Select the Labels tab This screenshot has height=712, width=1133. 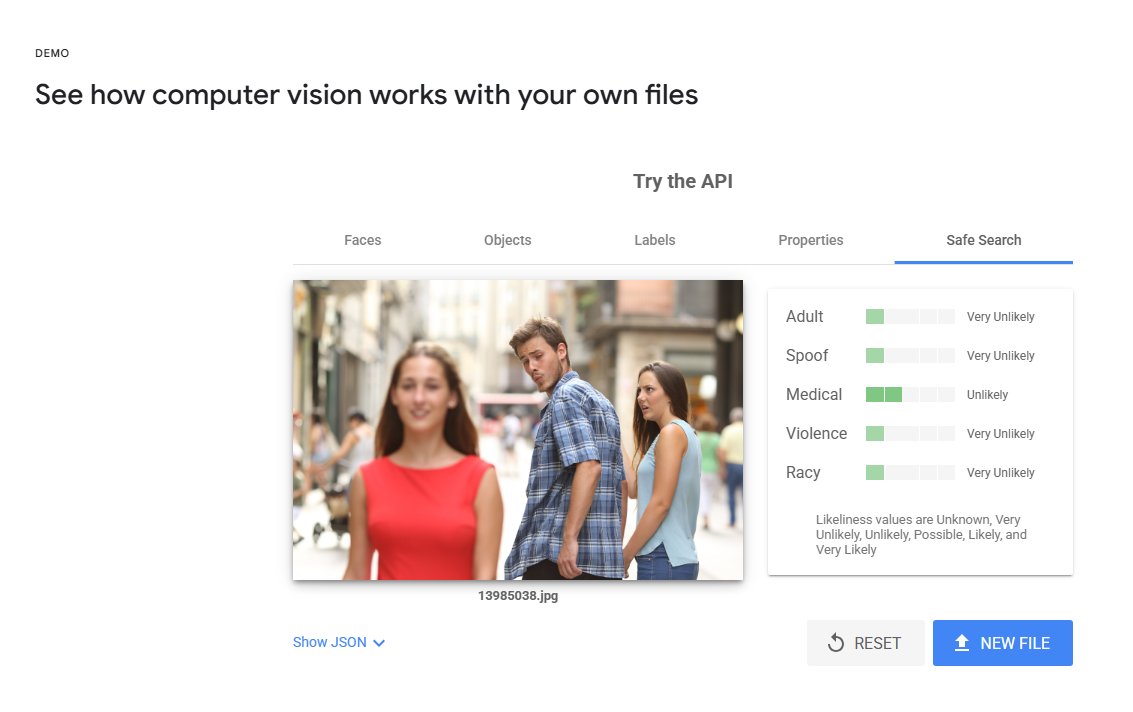pyautogui.click(x=655, y=240)
